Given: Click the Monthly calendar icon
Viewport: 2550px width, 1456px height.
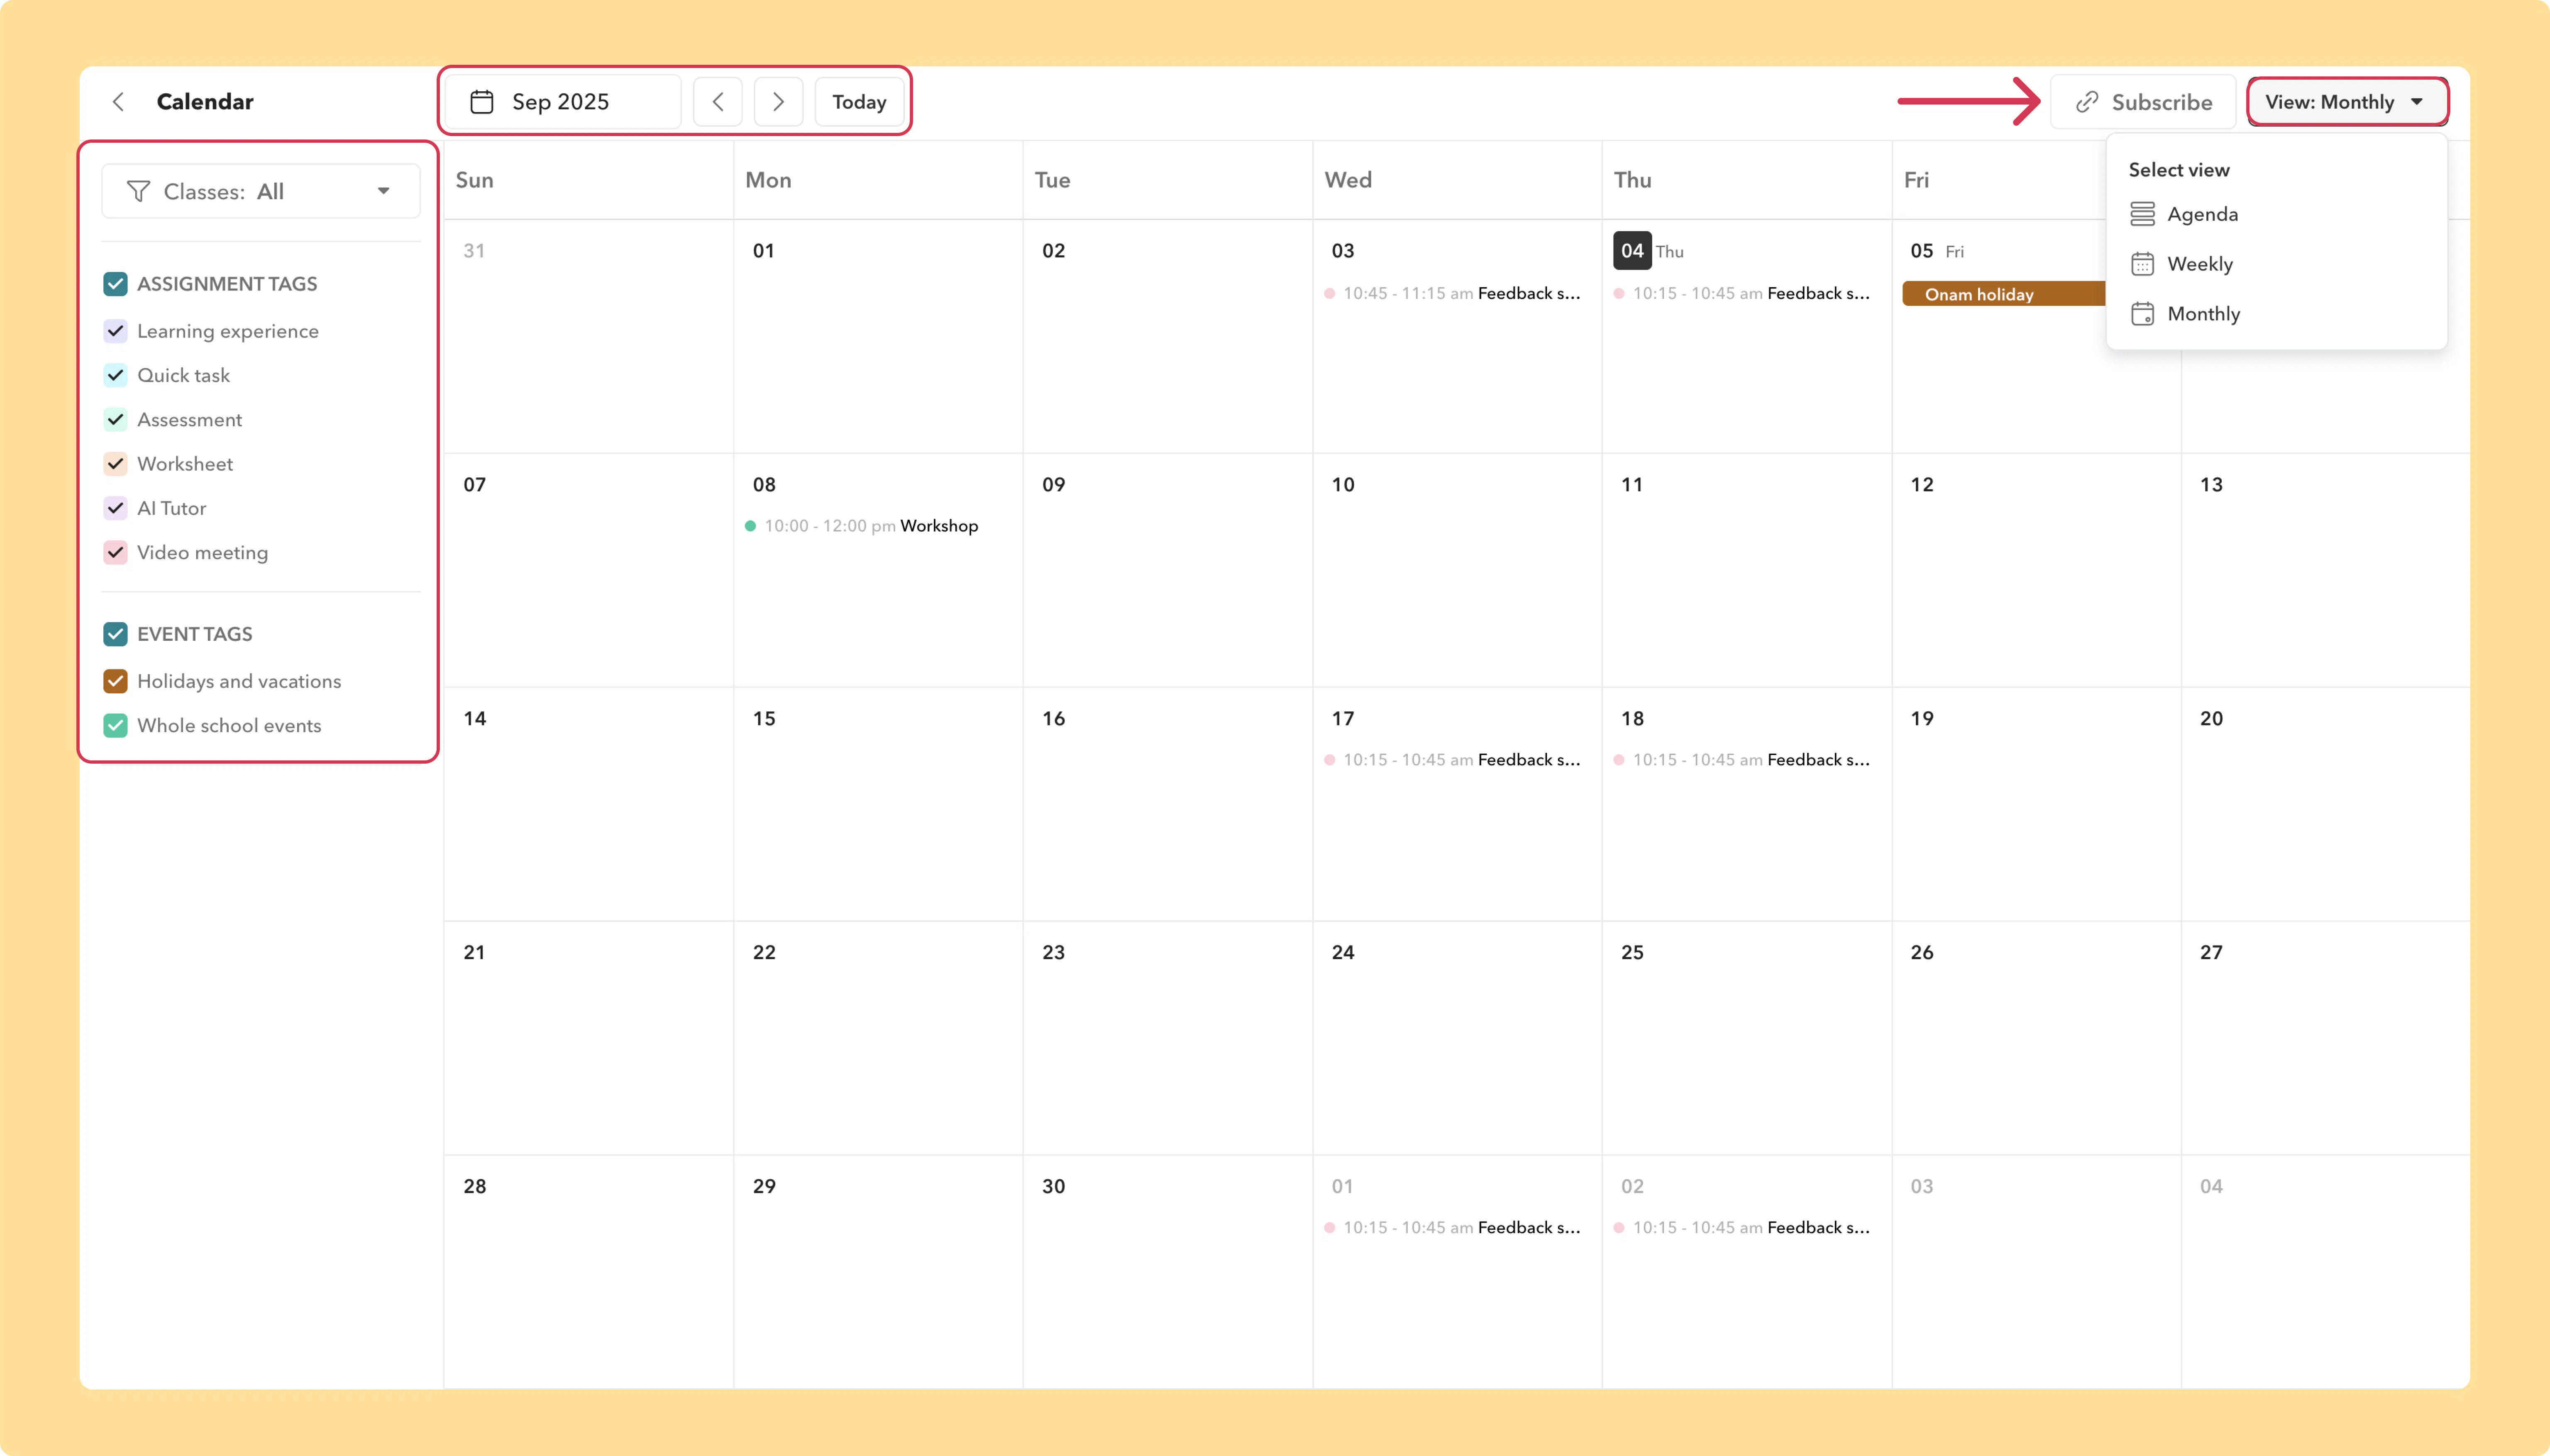Looking at the screenshot, I should tap(2142, 314).
